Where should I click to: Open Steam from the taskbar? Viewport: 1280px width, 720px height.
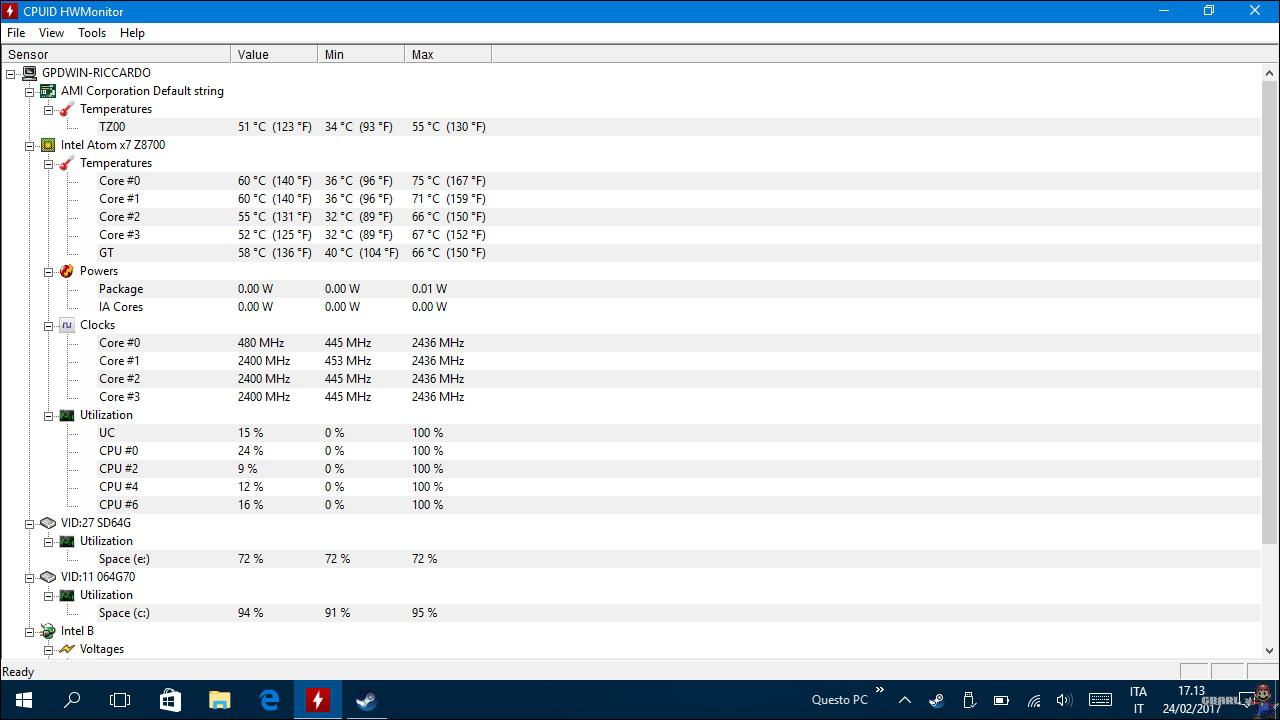tap(366, 700)
